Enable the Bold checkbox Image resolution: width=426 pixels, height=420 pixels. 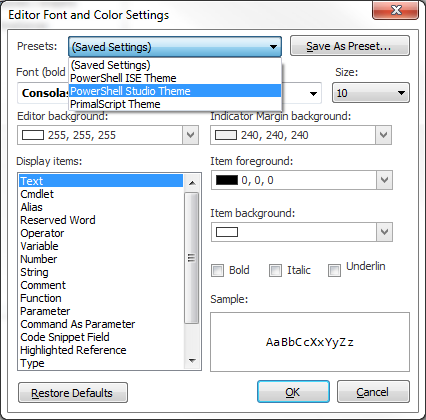click(218, 270)
